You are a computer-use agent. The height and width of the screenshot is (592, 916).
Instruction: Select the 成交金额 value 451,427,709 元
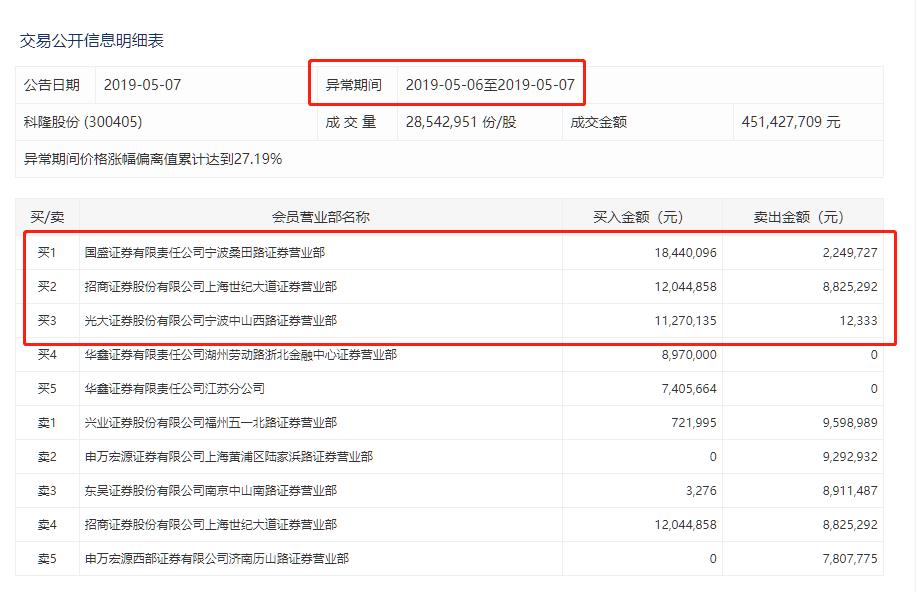[x=791, y=122]
